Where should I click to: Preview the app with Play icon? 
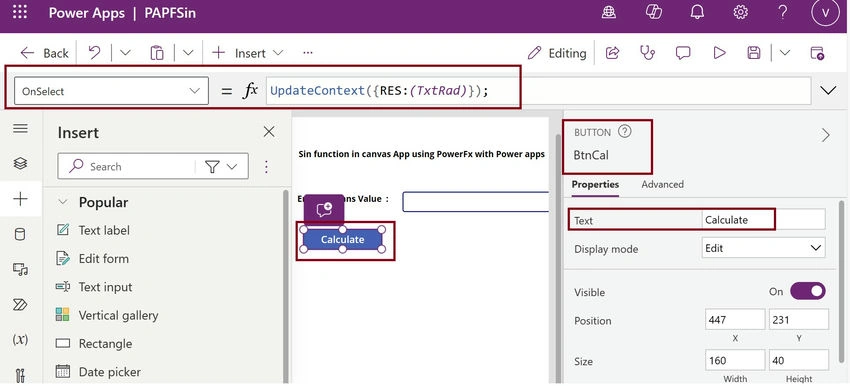click(x=719, y=53)
